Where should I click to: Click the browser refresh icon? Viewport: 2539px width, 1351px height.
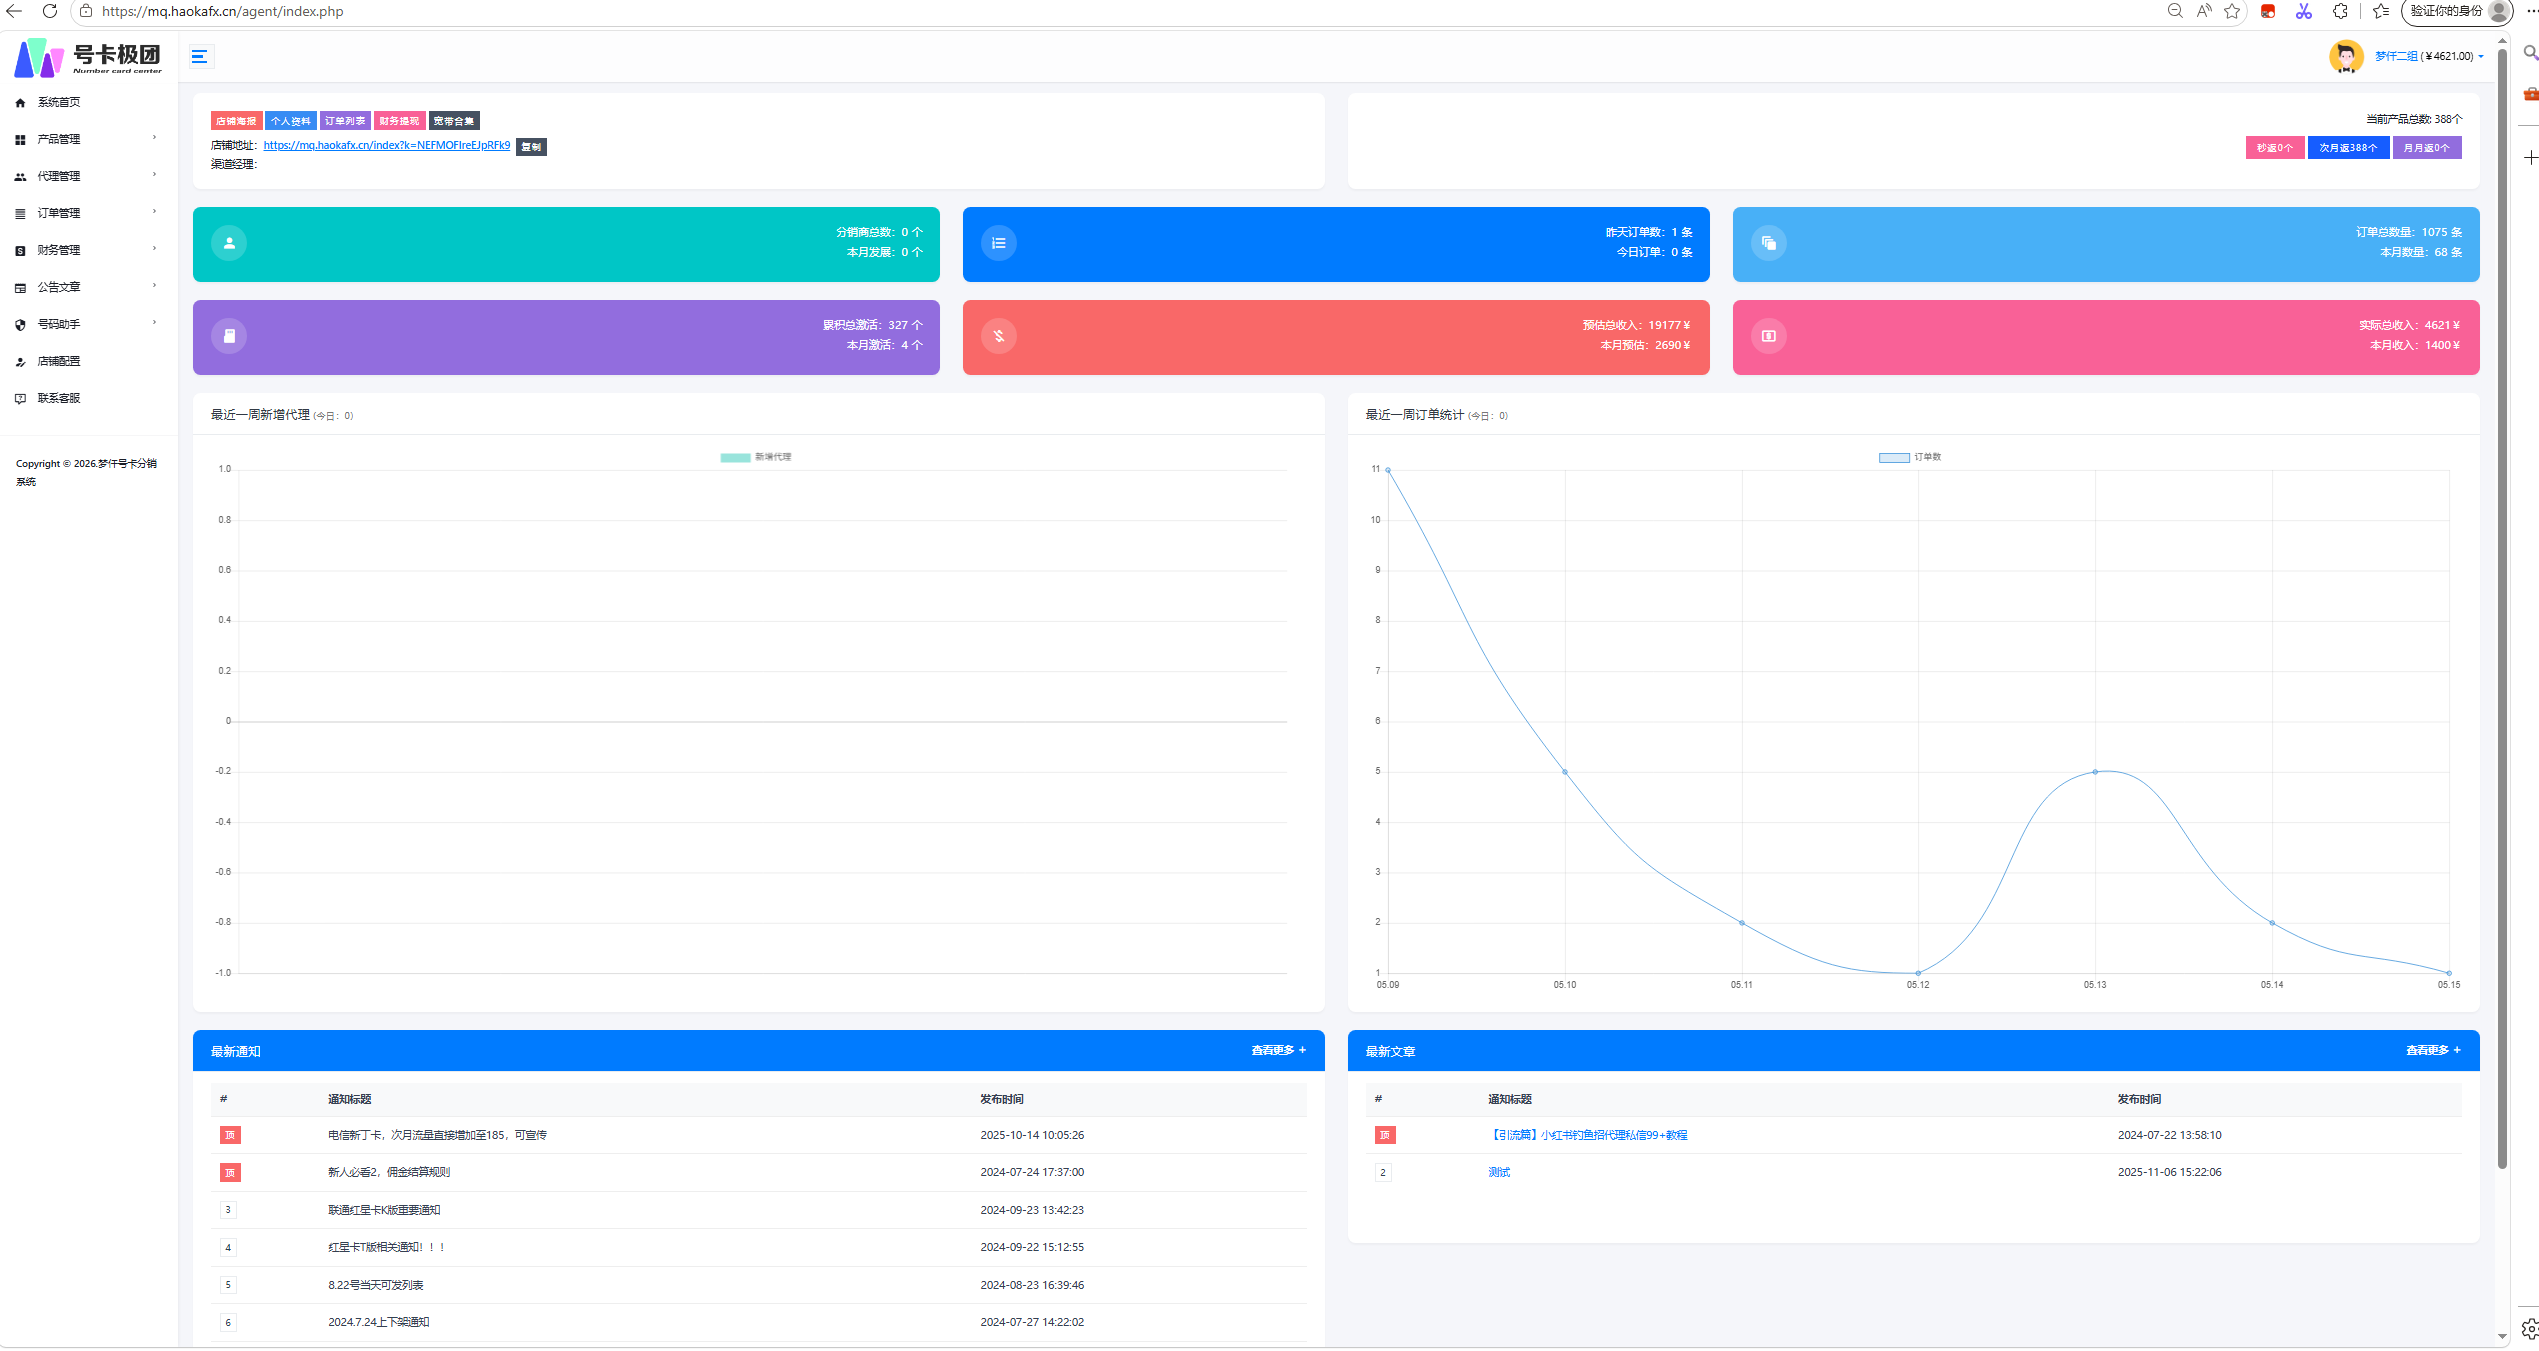coord(49,11)
